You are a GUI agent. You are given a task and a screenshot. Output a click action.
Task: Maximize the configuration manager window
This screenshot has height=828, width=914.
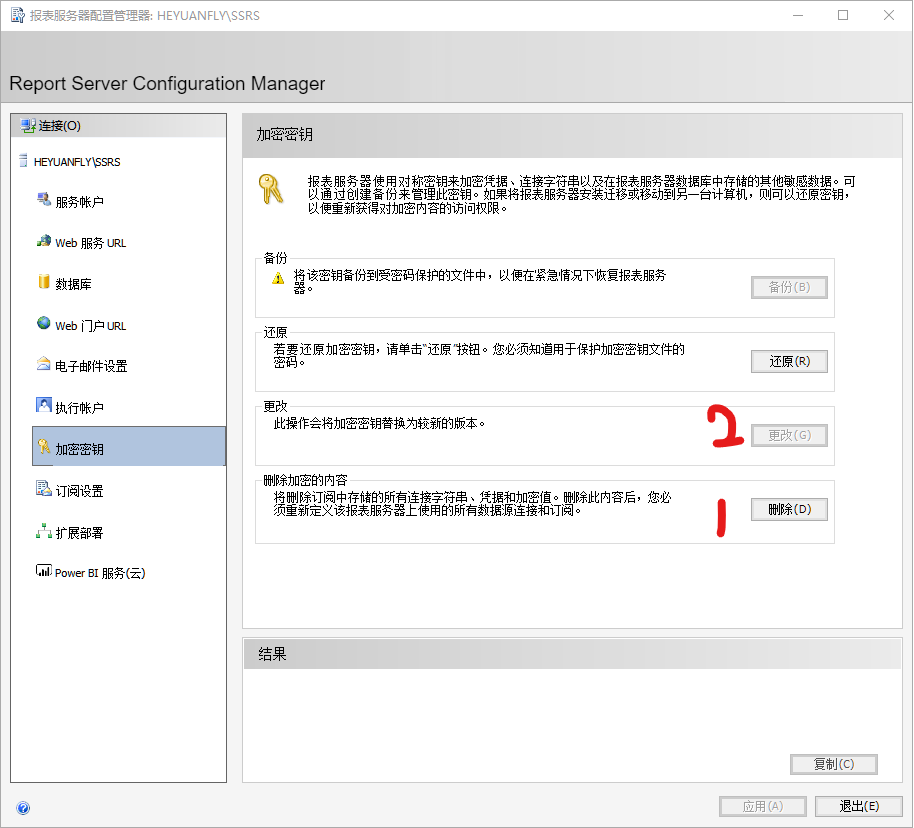click(843, 15)
